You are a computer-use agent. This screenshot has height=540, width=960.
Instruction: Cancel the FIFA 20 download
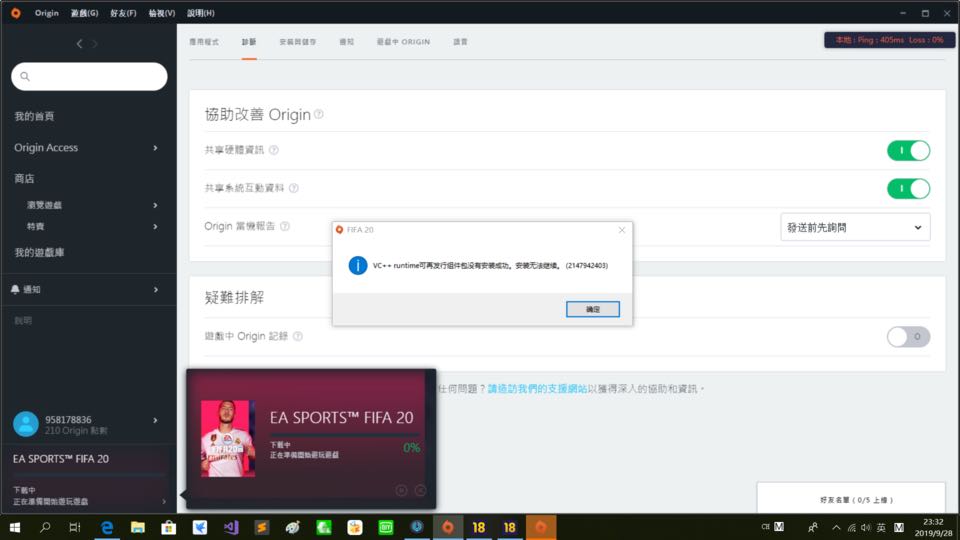421,490
